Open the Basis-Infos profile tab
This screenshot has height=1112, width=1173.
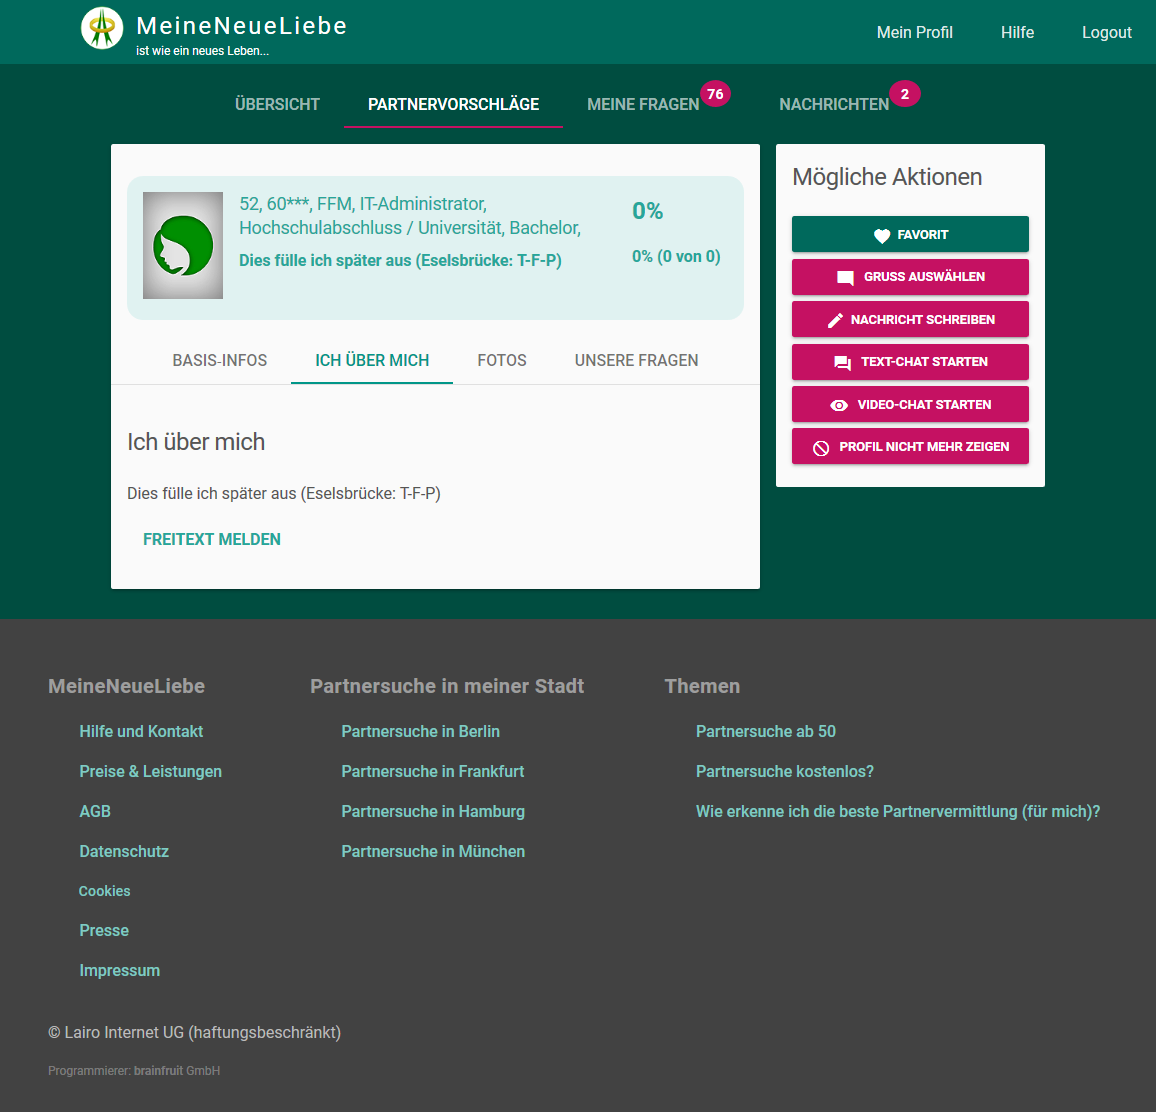[x=220, y=360]
